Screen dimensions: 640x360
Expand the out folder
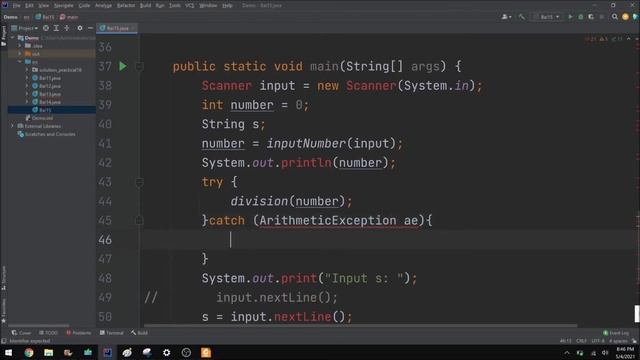coord(20,53)
